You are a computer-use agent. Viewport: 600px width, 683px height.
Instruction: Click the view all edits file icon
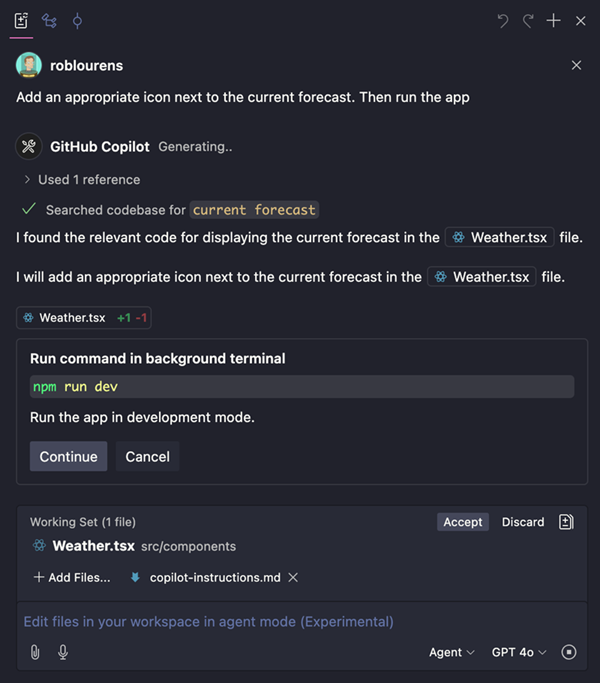click(x=566, y=522)
